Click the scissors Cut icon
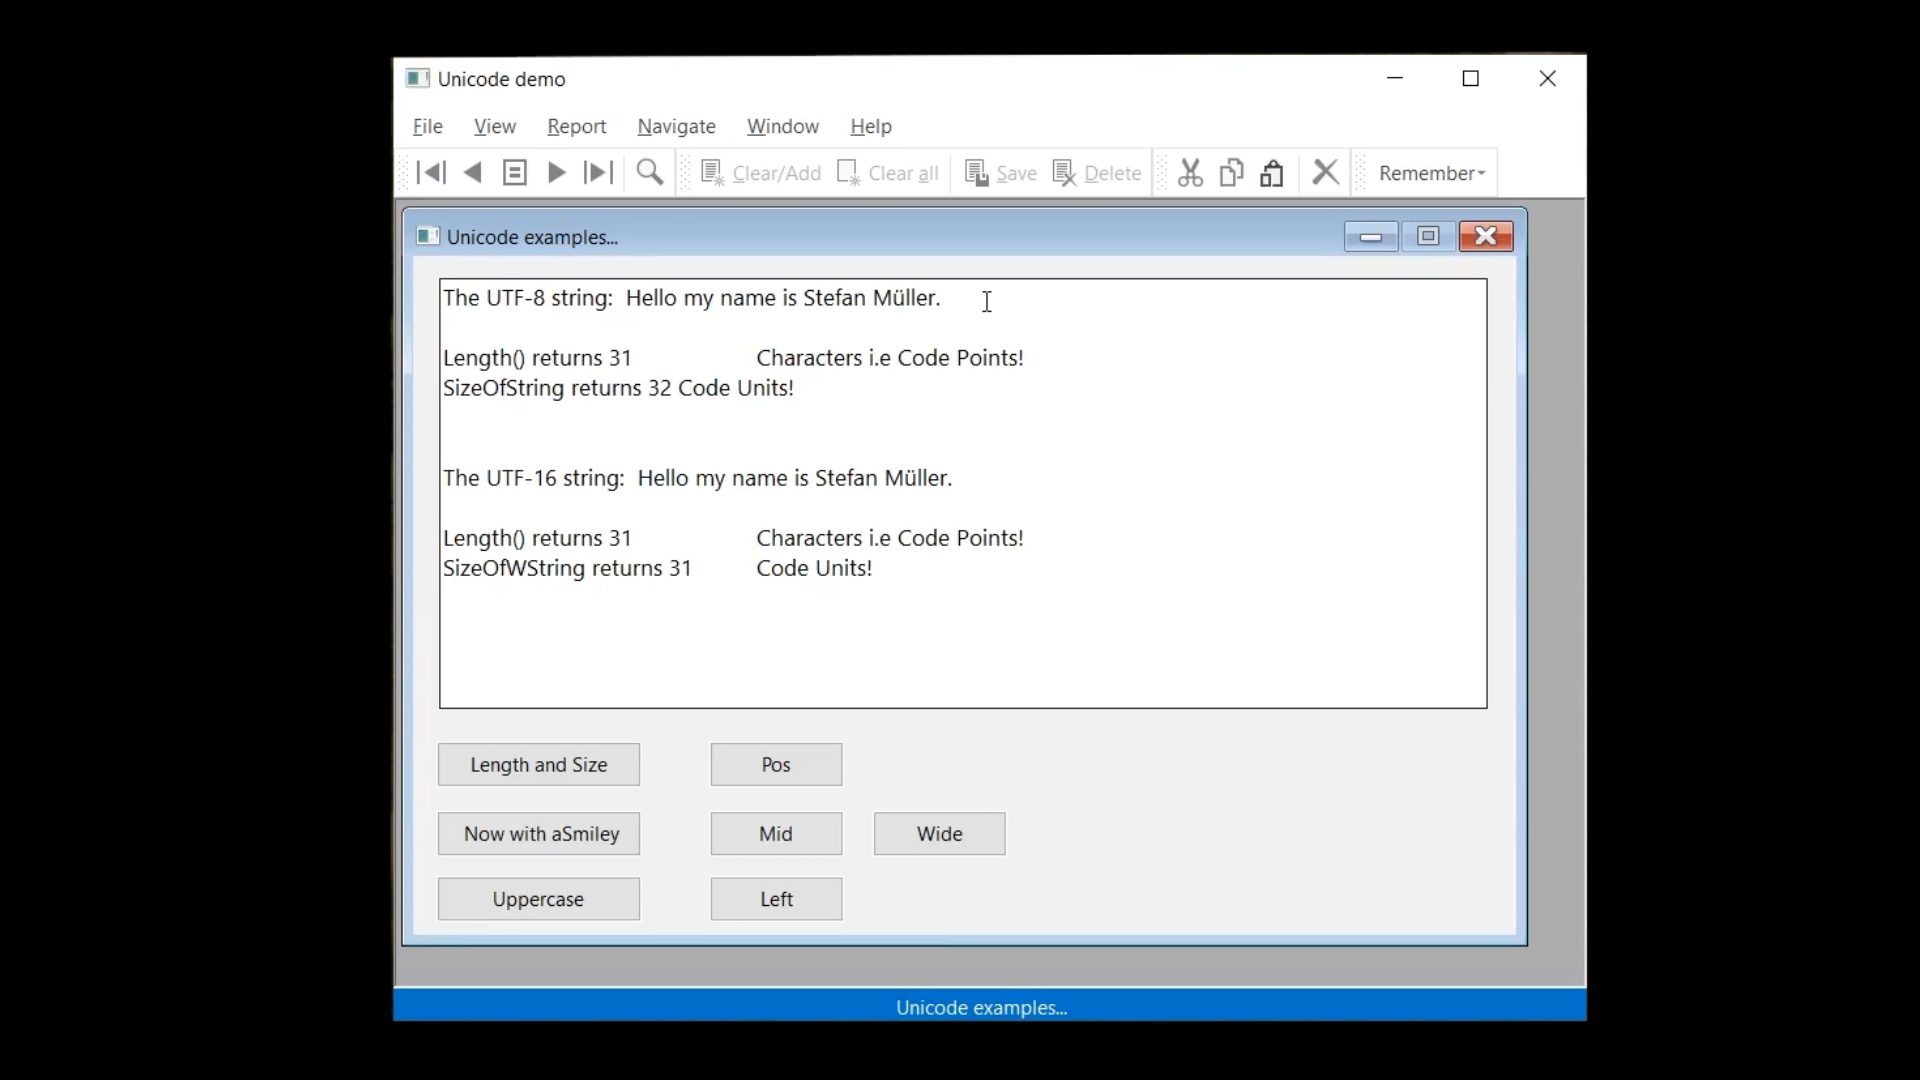Screen dimensions: 1920x1080 1190,173
